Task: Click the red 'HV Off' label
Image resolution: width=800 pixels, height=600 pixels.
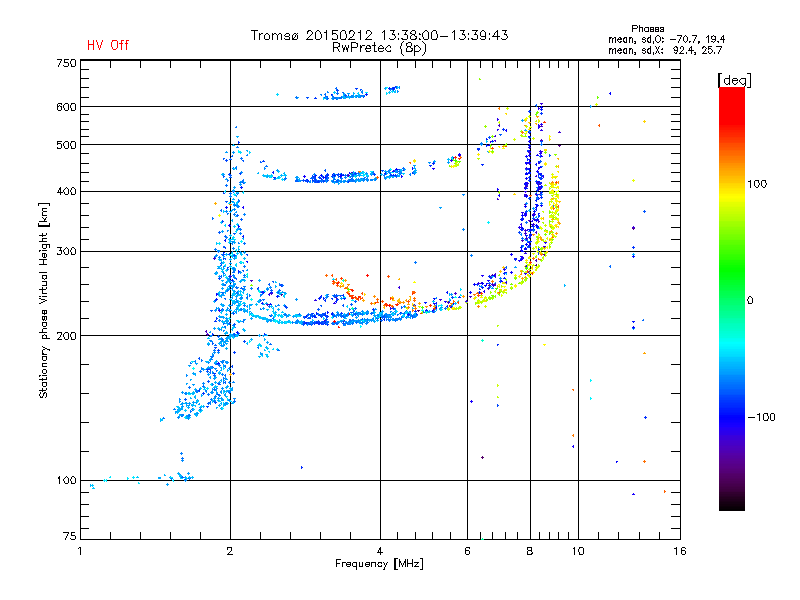Action: tap(108, 45)
